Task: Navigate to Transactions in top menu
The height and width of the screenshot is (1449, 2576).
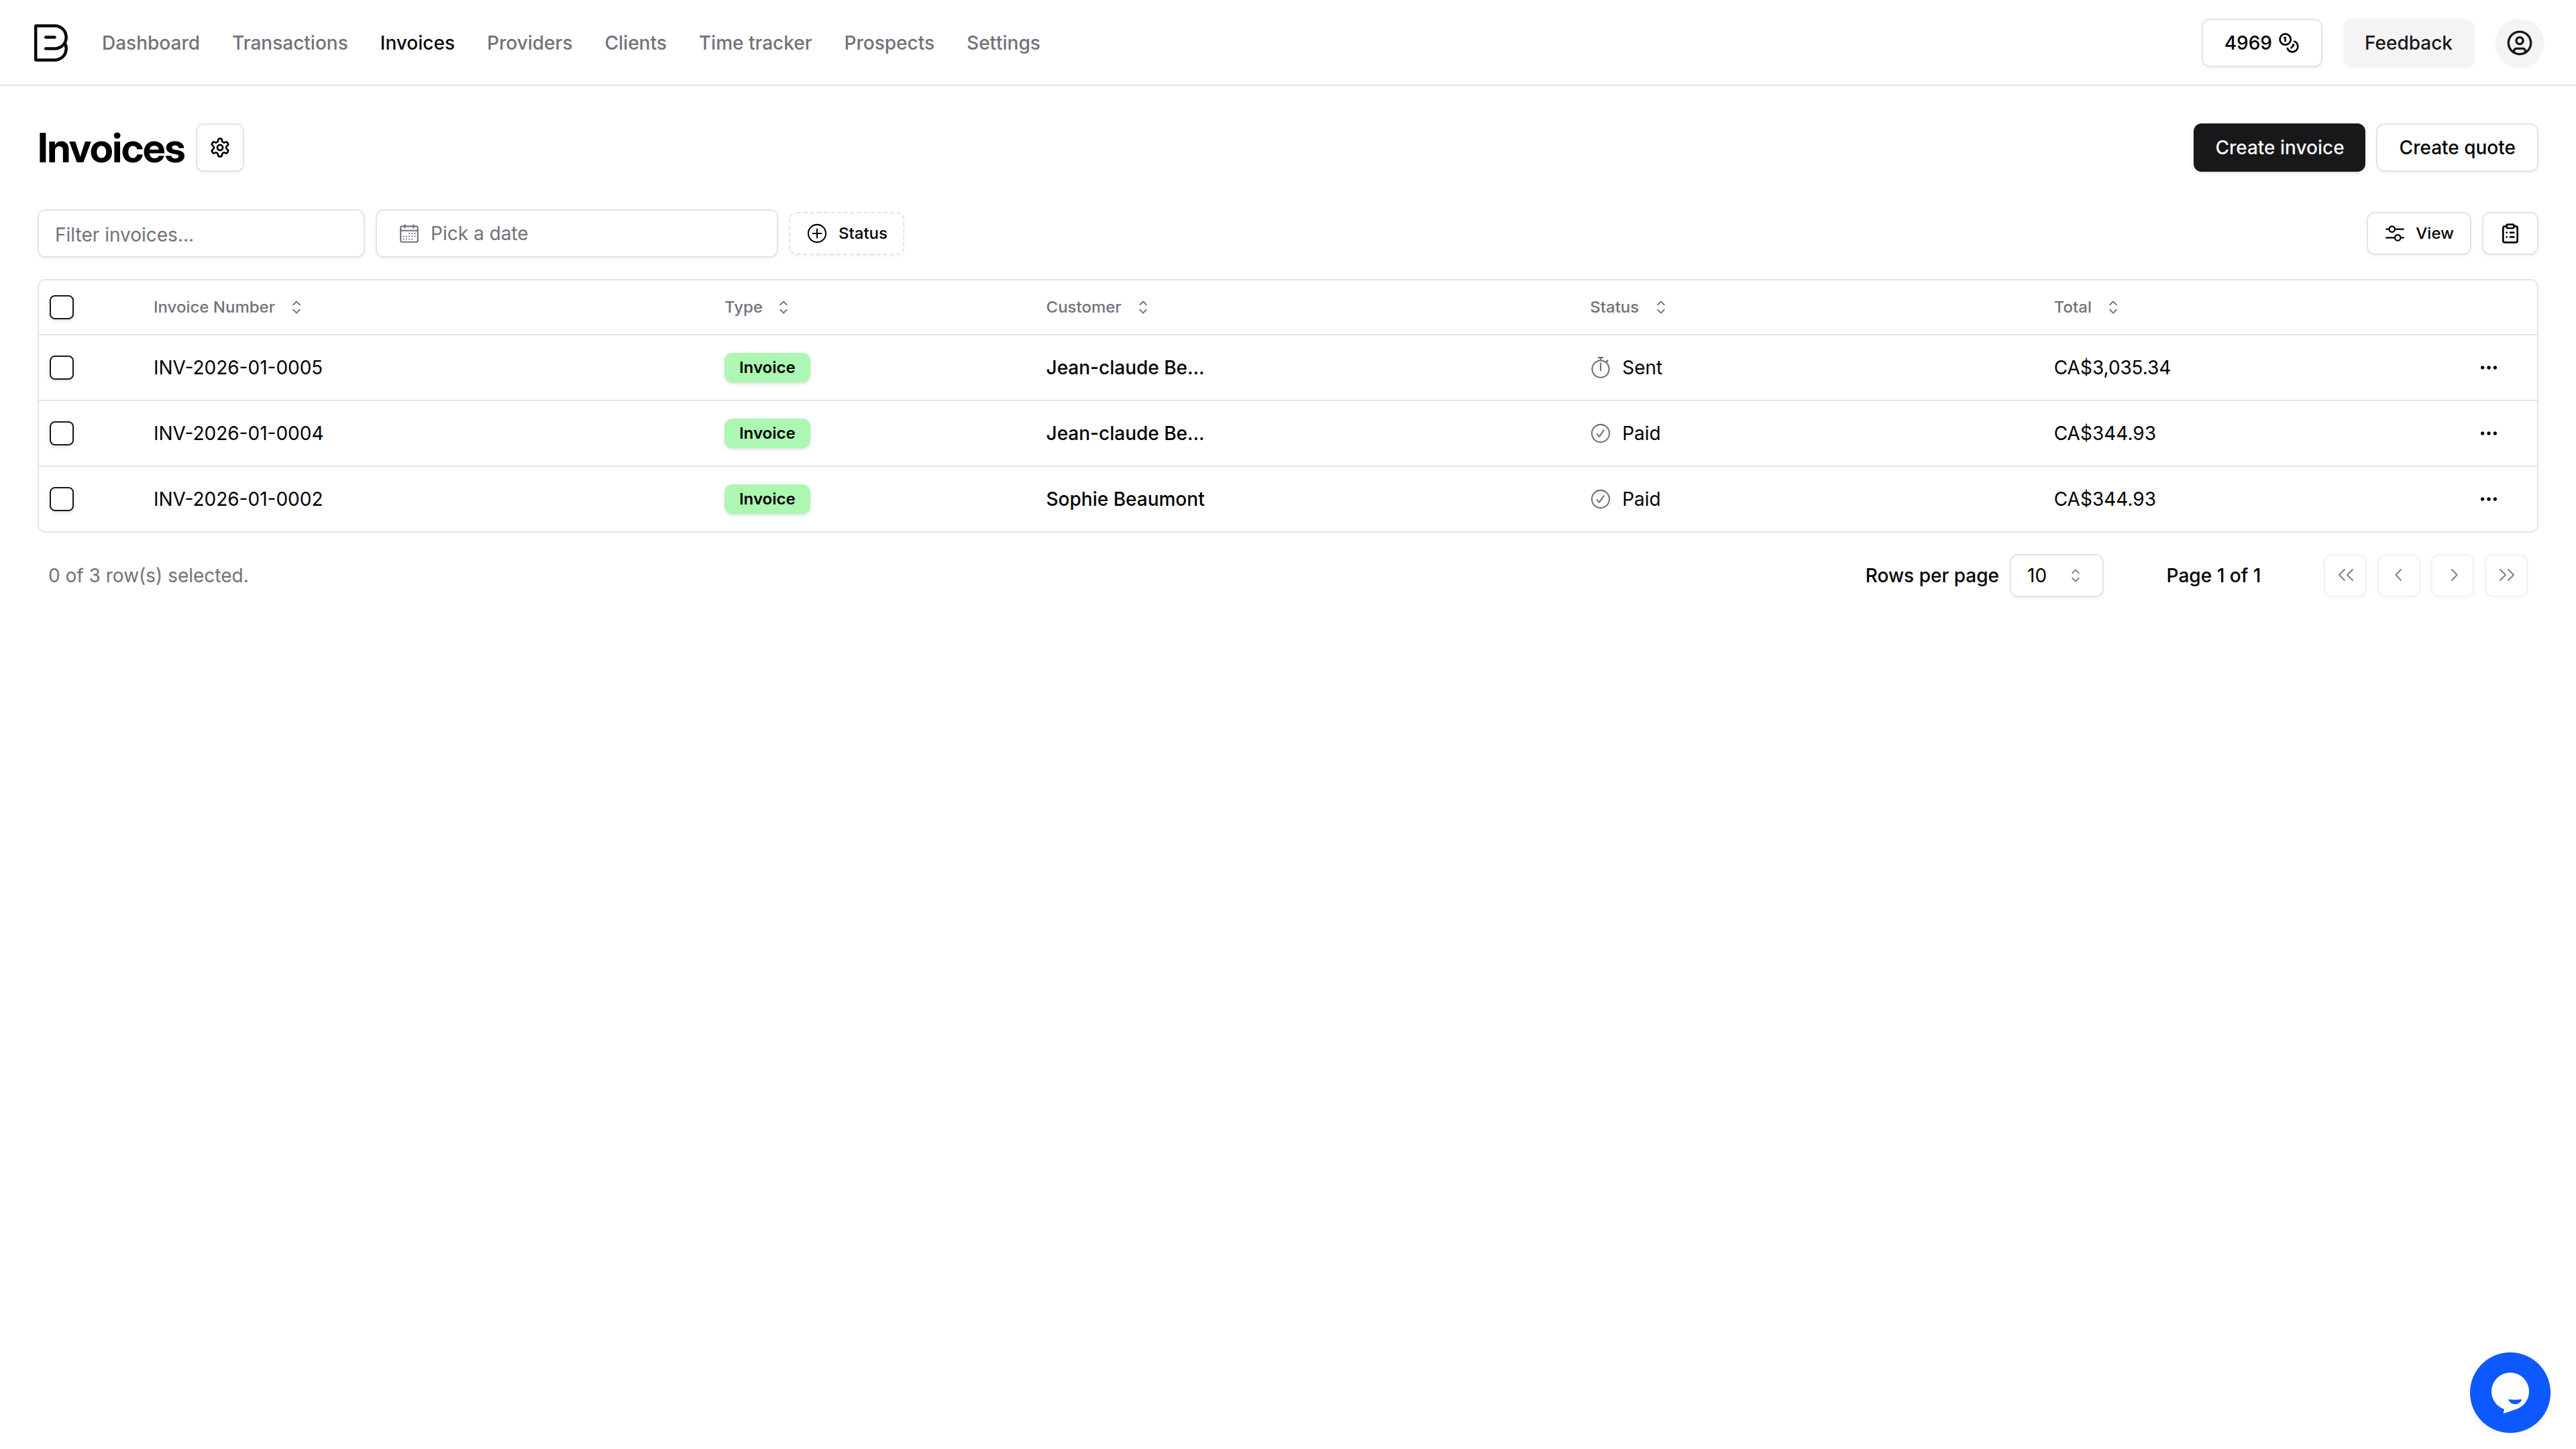Action: click(x=290, y=43)
